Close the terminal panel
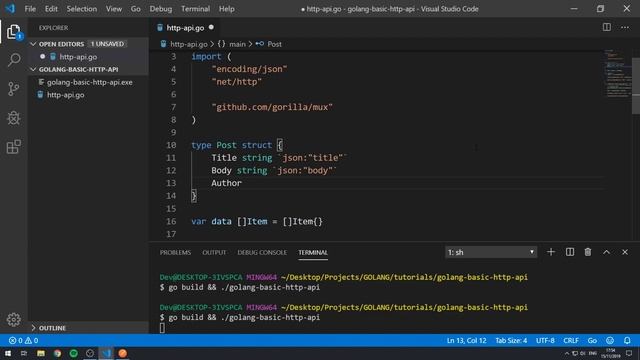The width and height of the screenshot is (640, 360). click(625, 252)
